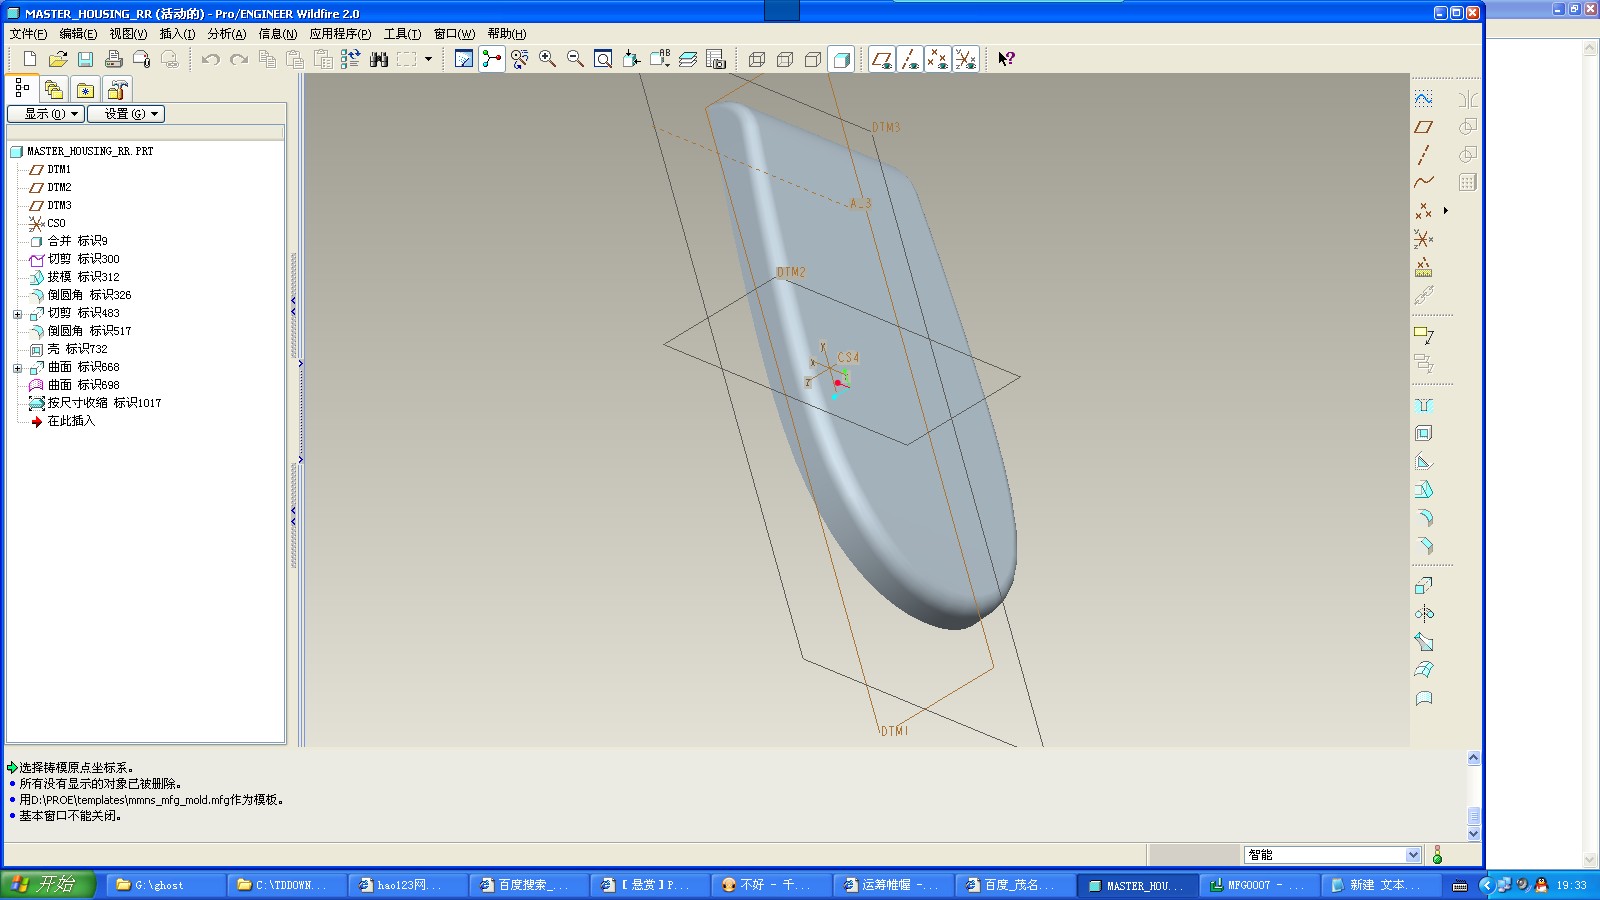
Task: Toggle datum axes display on/off
Action: pyautogui.click(x=909, y=59)
